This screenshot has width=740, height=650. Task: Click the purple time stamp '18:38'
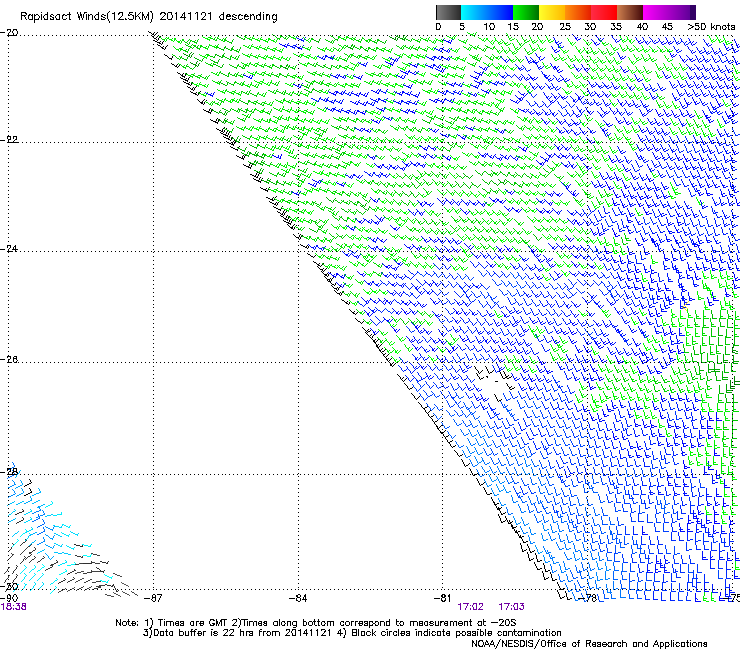(x=13, y=607)
